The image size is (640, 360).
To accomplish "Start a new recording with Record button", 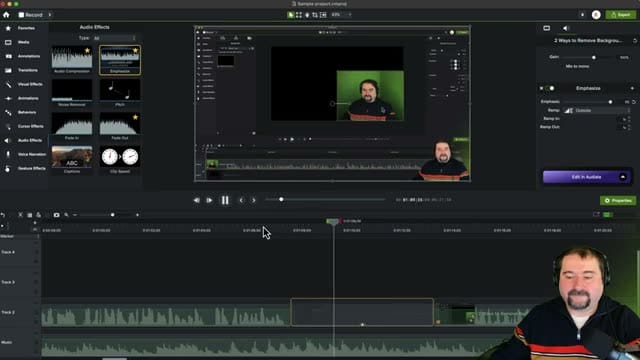I will pos(31,15).
